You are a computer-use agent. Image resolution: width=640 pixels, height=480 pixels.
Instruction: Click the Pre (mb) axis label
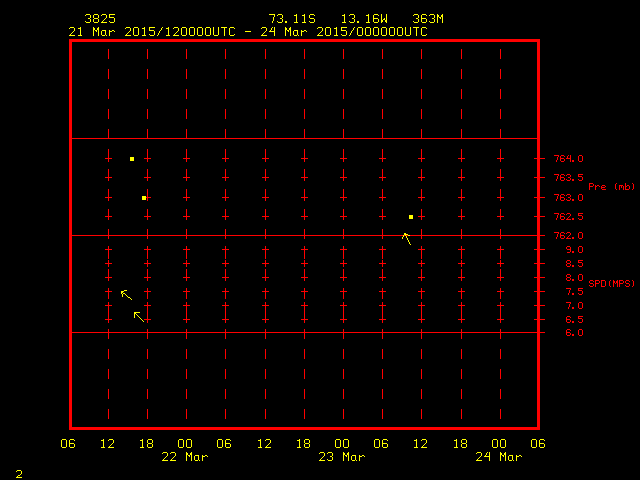point(612,187)
